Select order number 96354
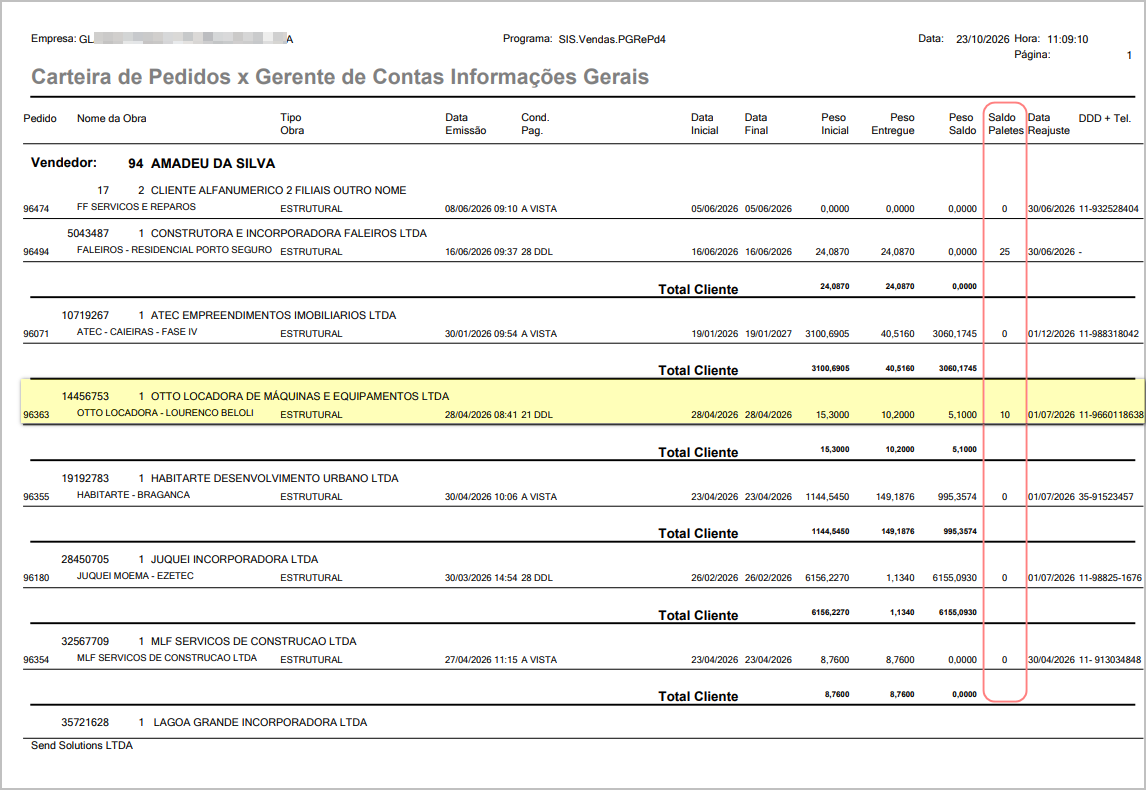Screen dimensions: 1146x790 [36, 660]
